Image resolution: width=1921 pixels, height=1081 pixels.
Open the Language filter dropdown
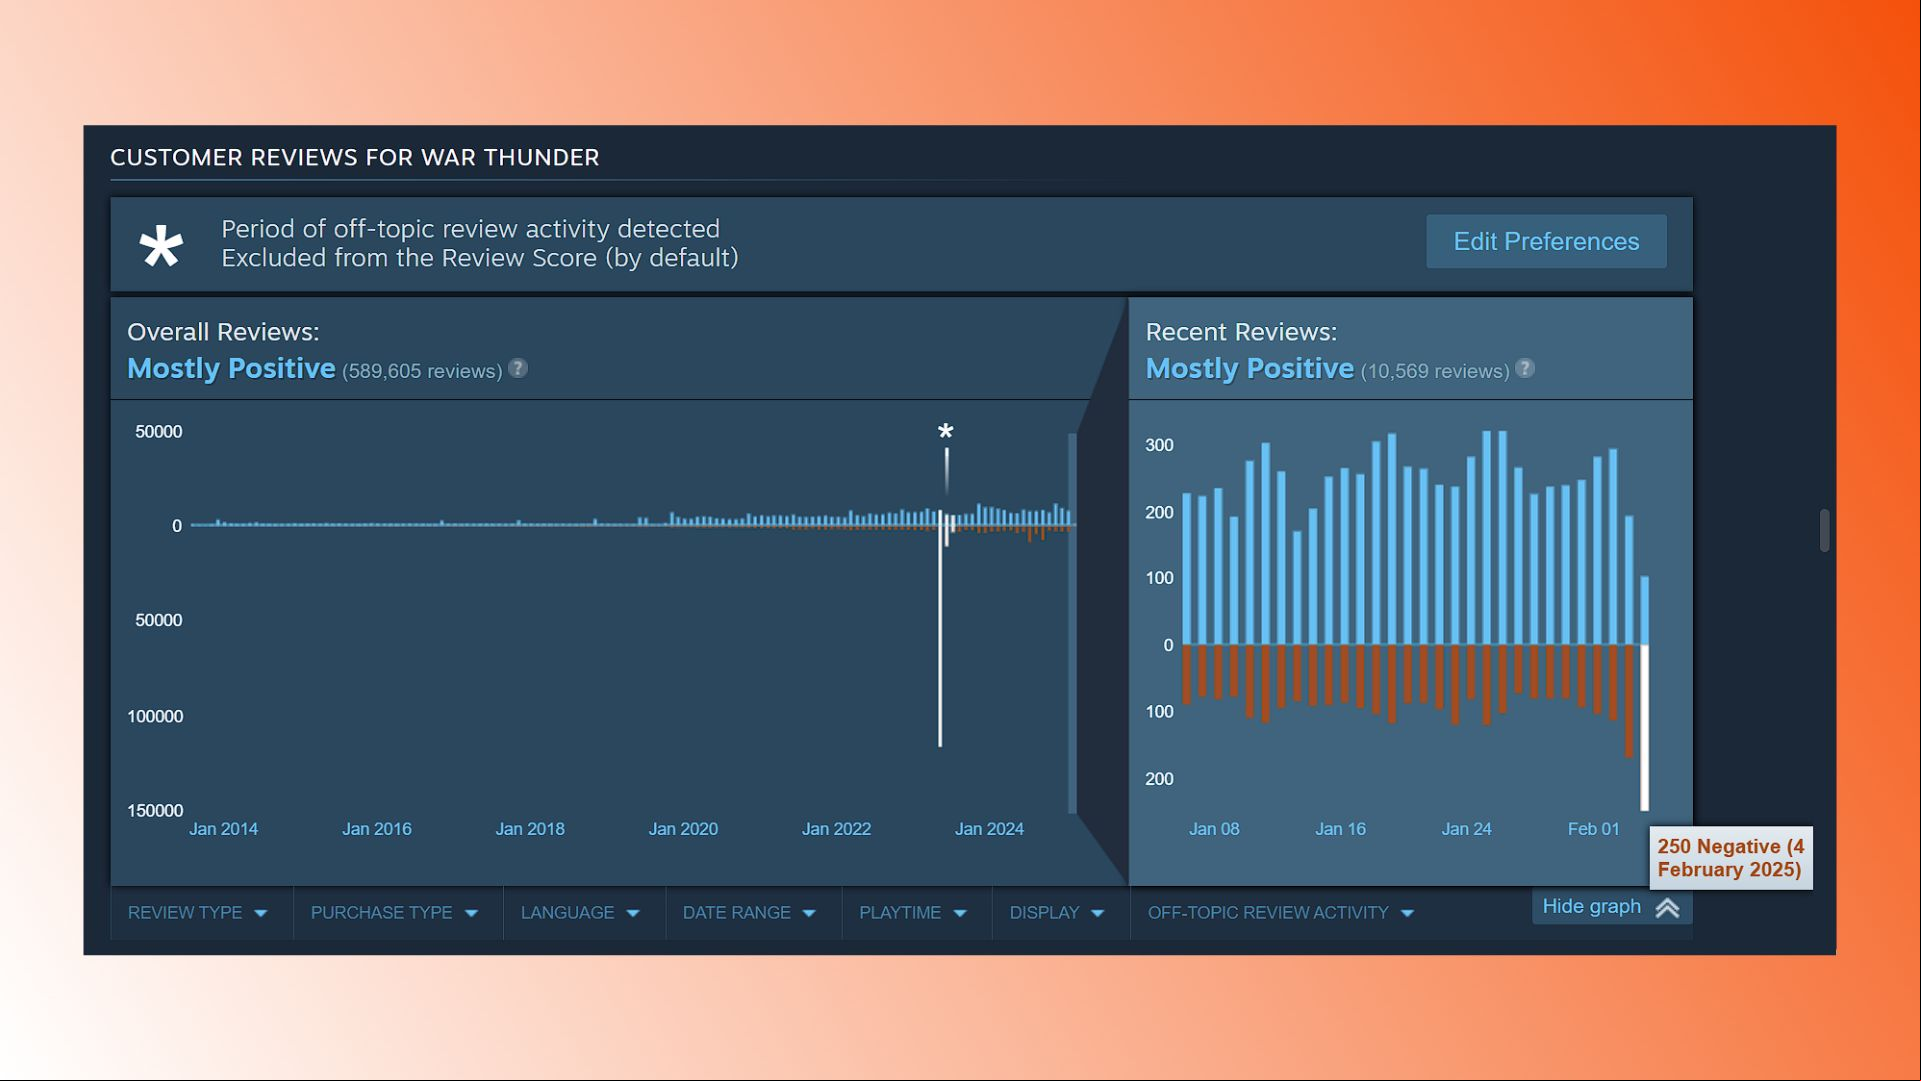(x=580, y=912)
